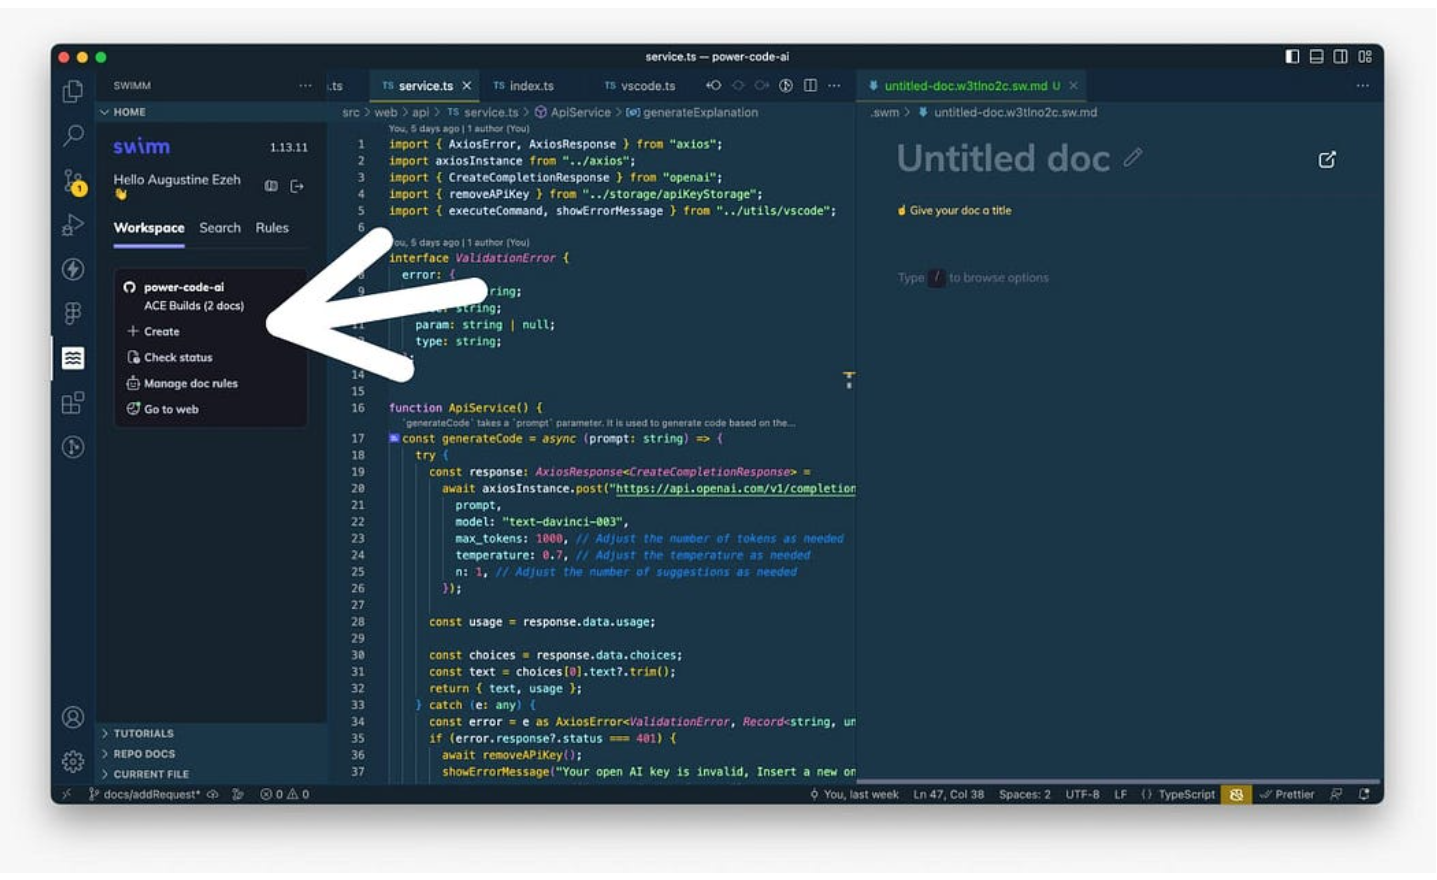
Task: Close the untitled-doc tab
Action: (1073, 86)
